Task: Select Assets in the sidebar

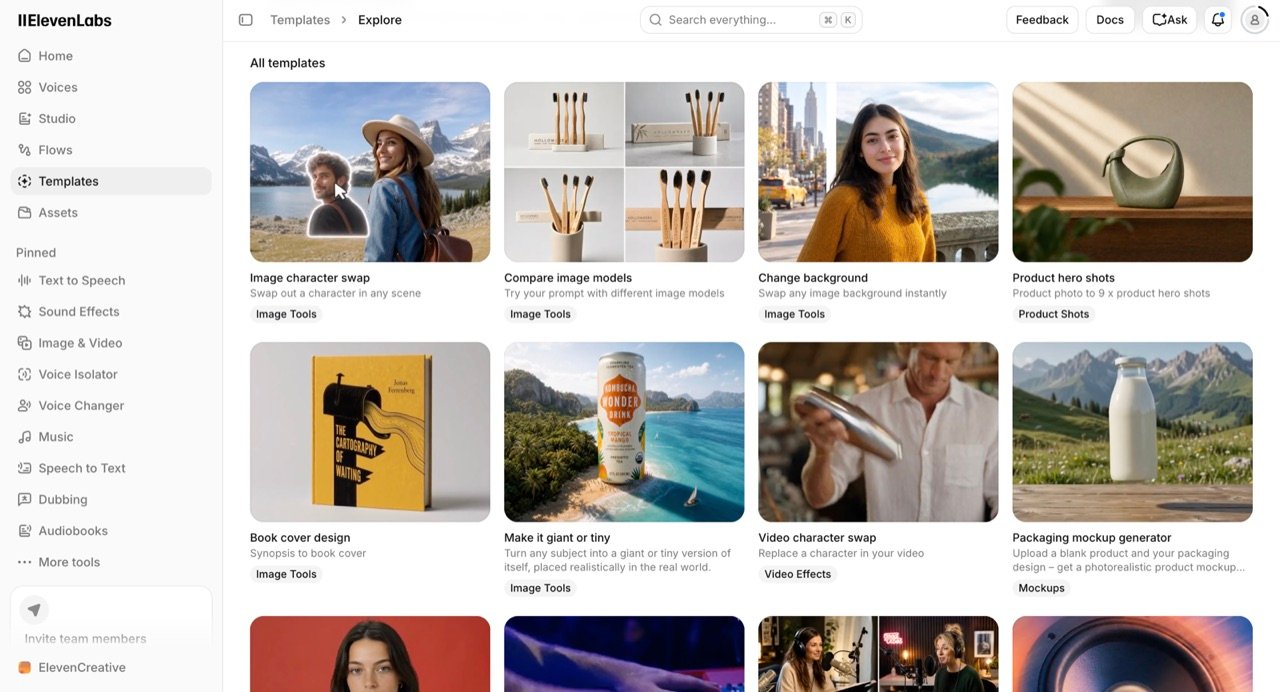Action: click(111, 212)
